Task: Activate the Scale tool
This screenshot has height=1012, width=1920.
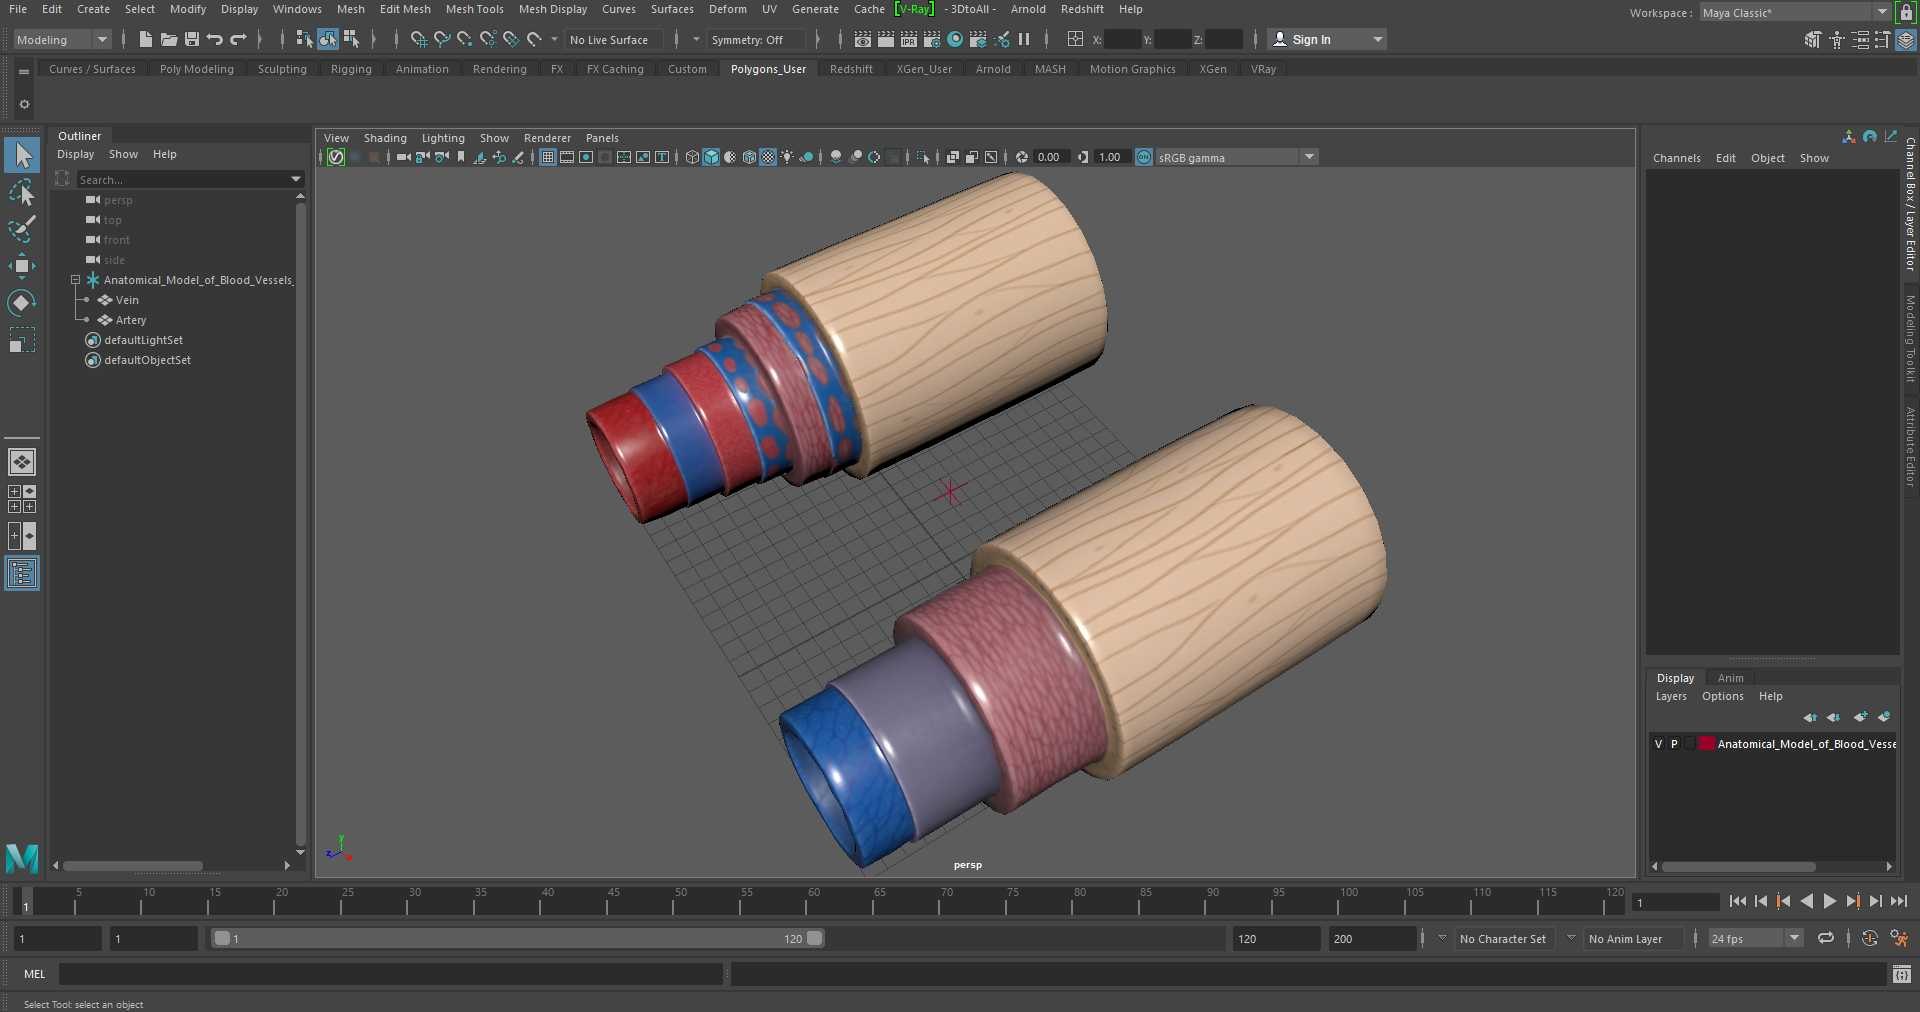Action: tap(22, 340)
